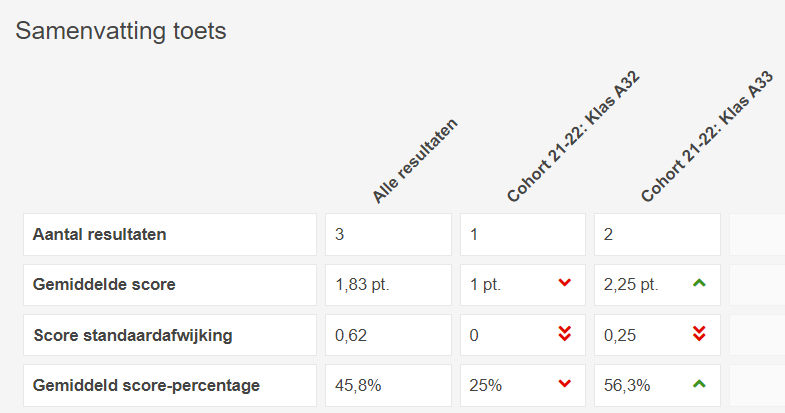
Task: Click double red arrow next to 0 deviation
Action: pos(565,334)
